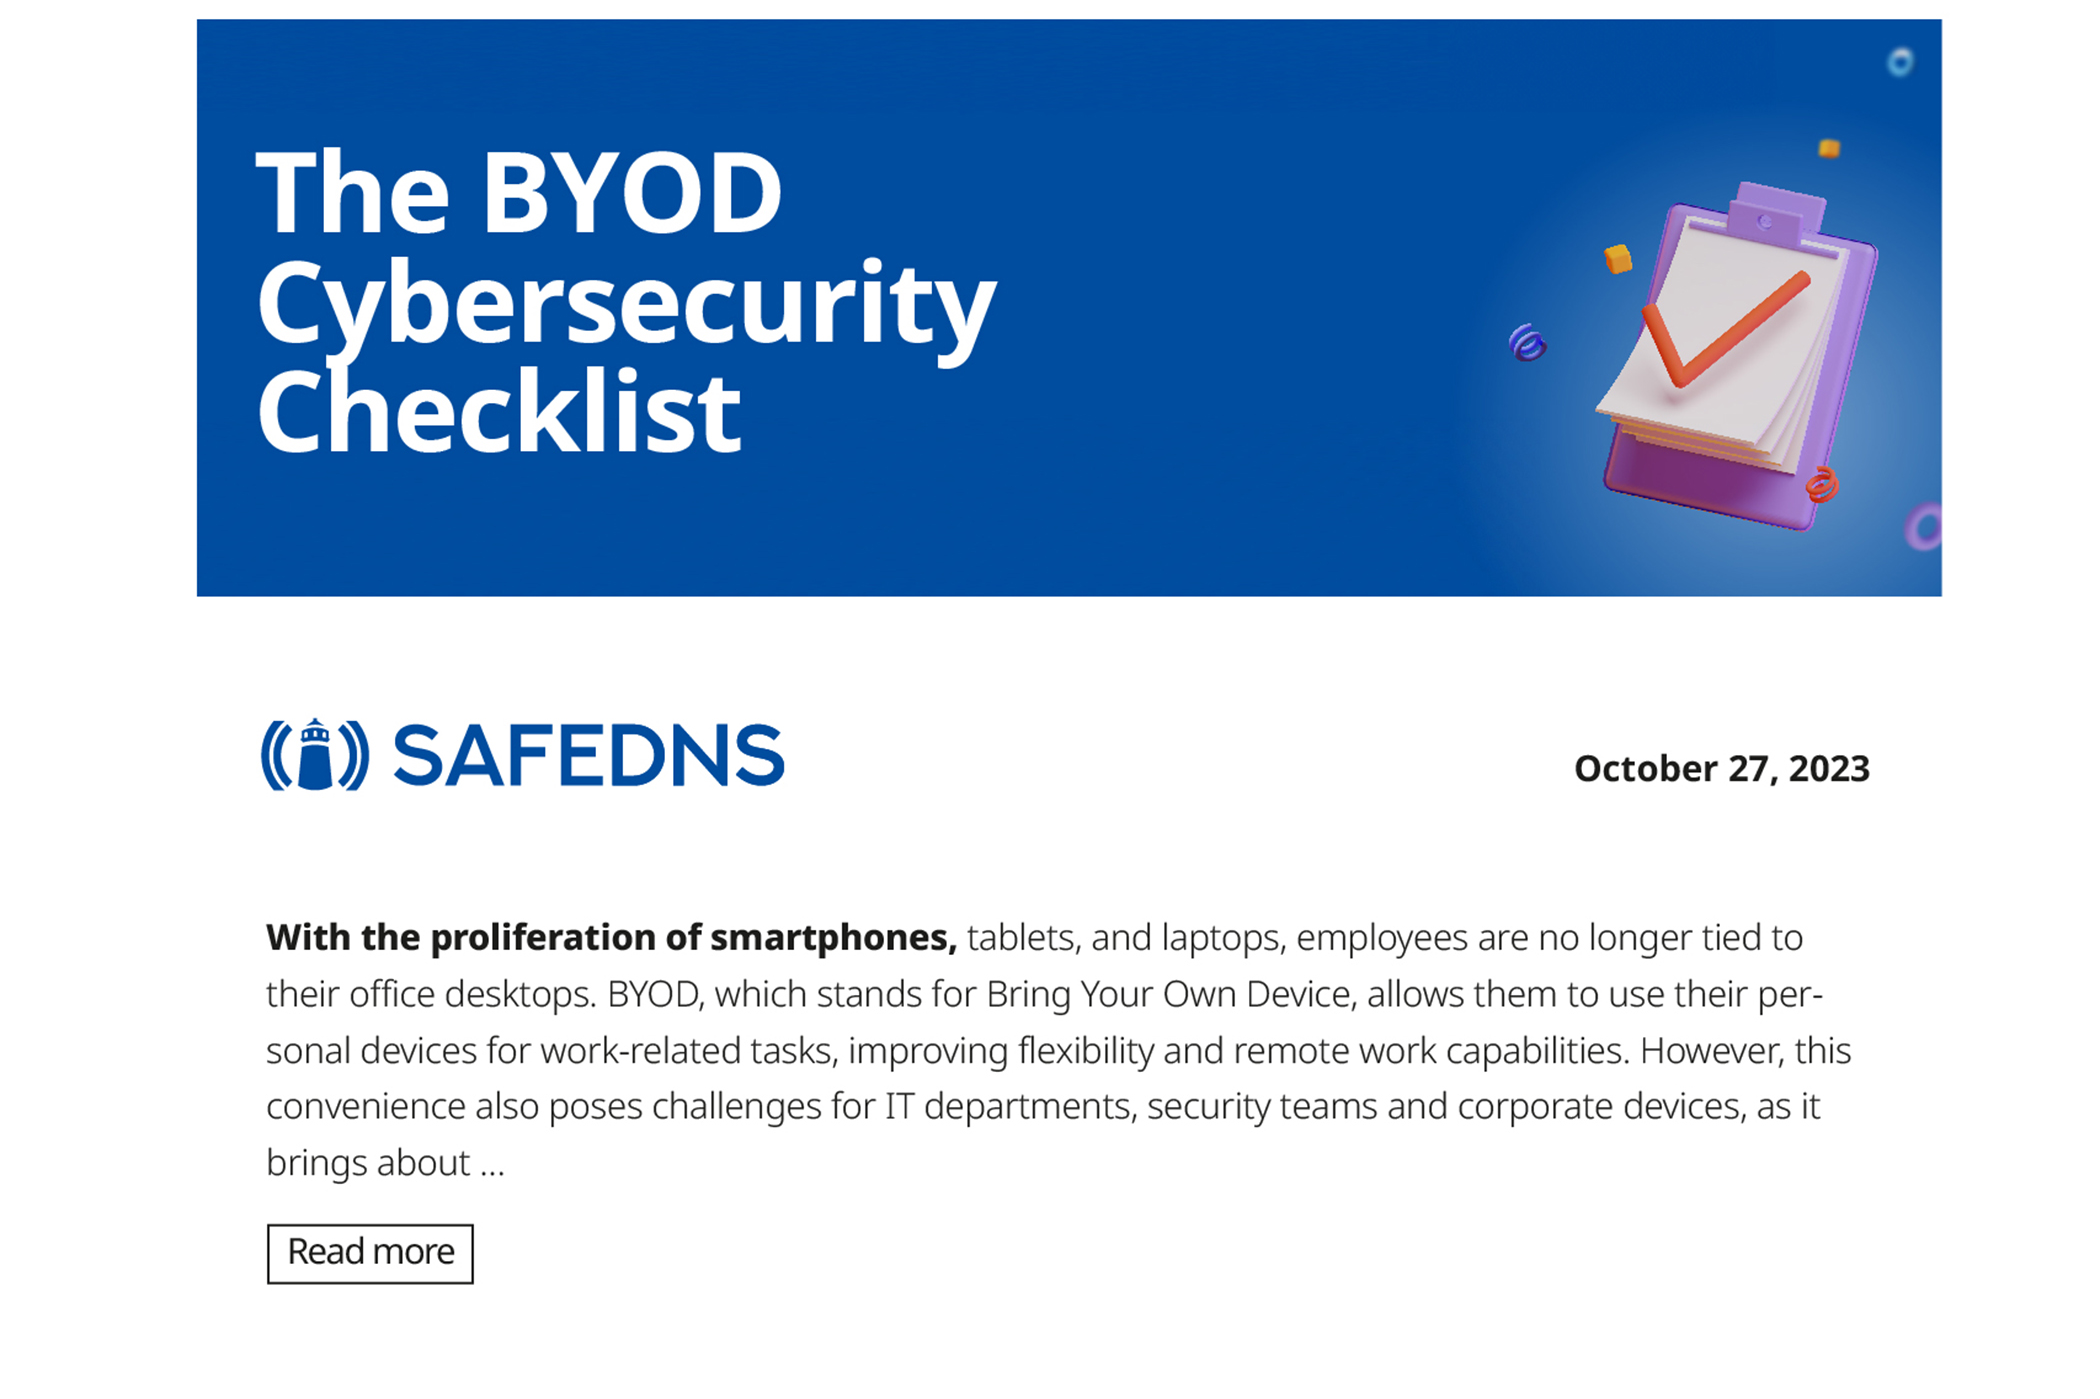The image size is (2100, 1399).
Task: Open the article via Read more button
Action: click(370, 1253)
